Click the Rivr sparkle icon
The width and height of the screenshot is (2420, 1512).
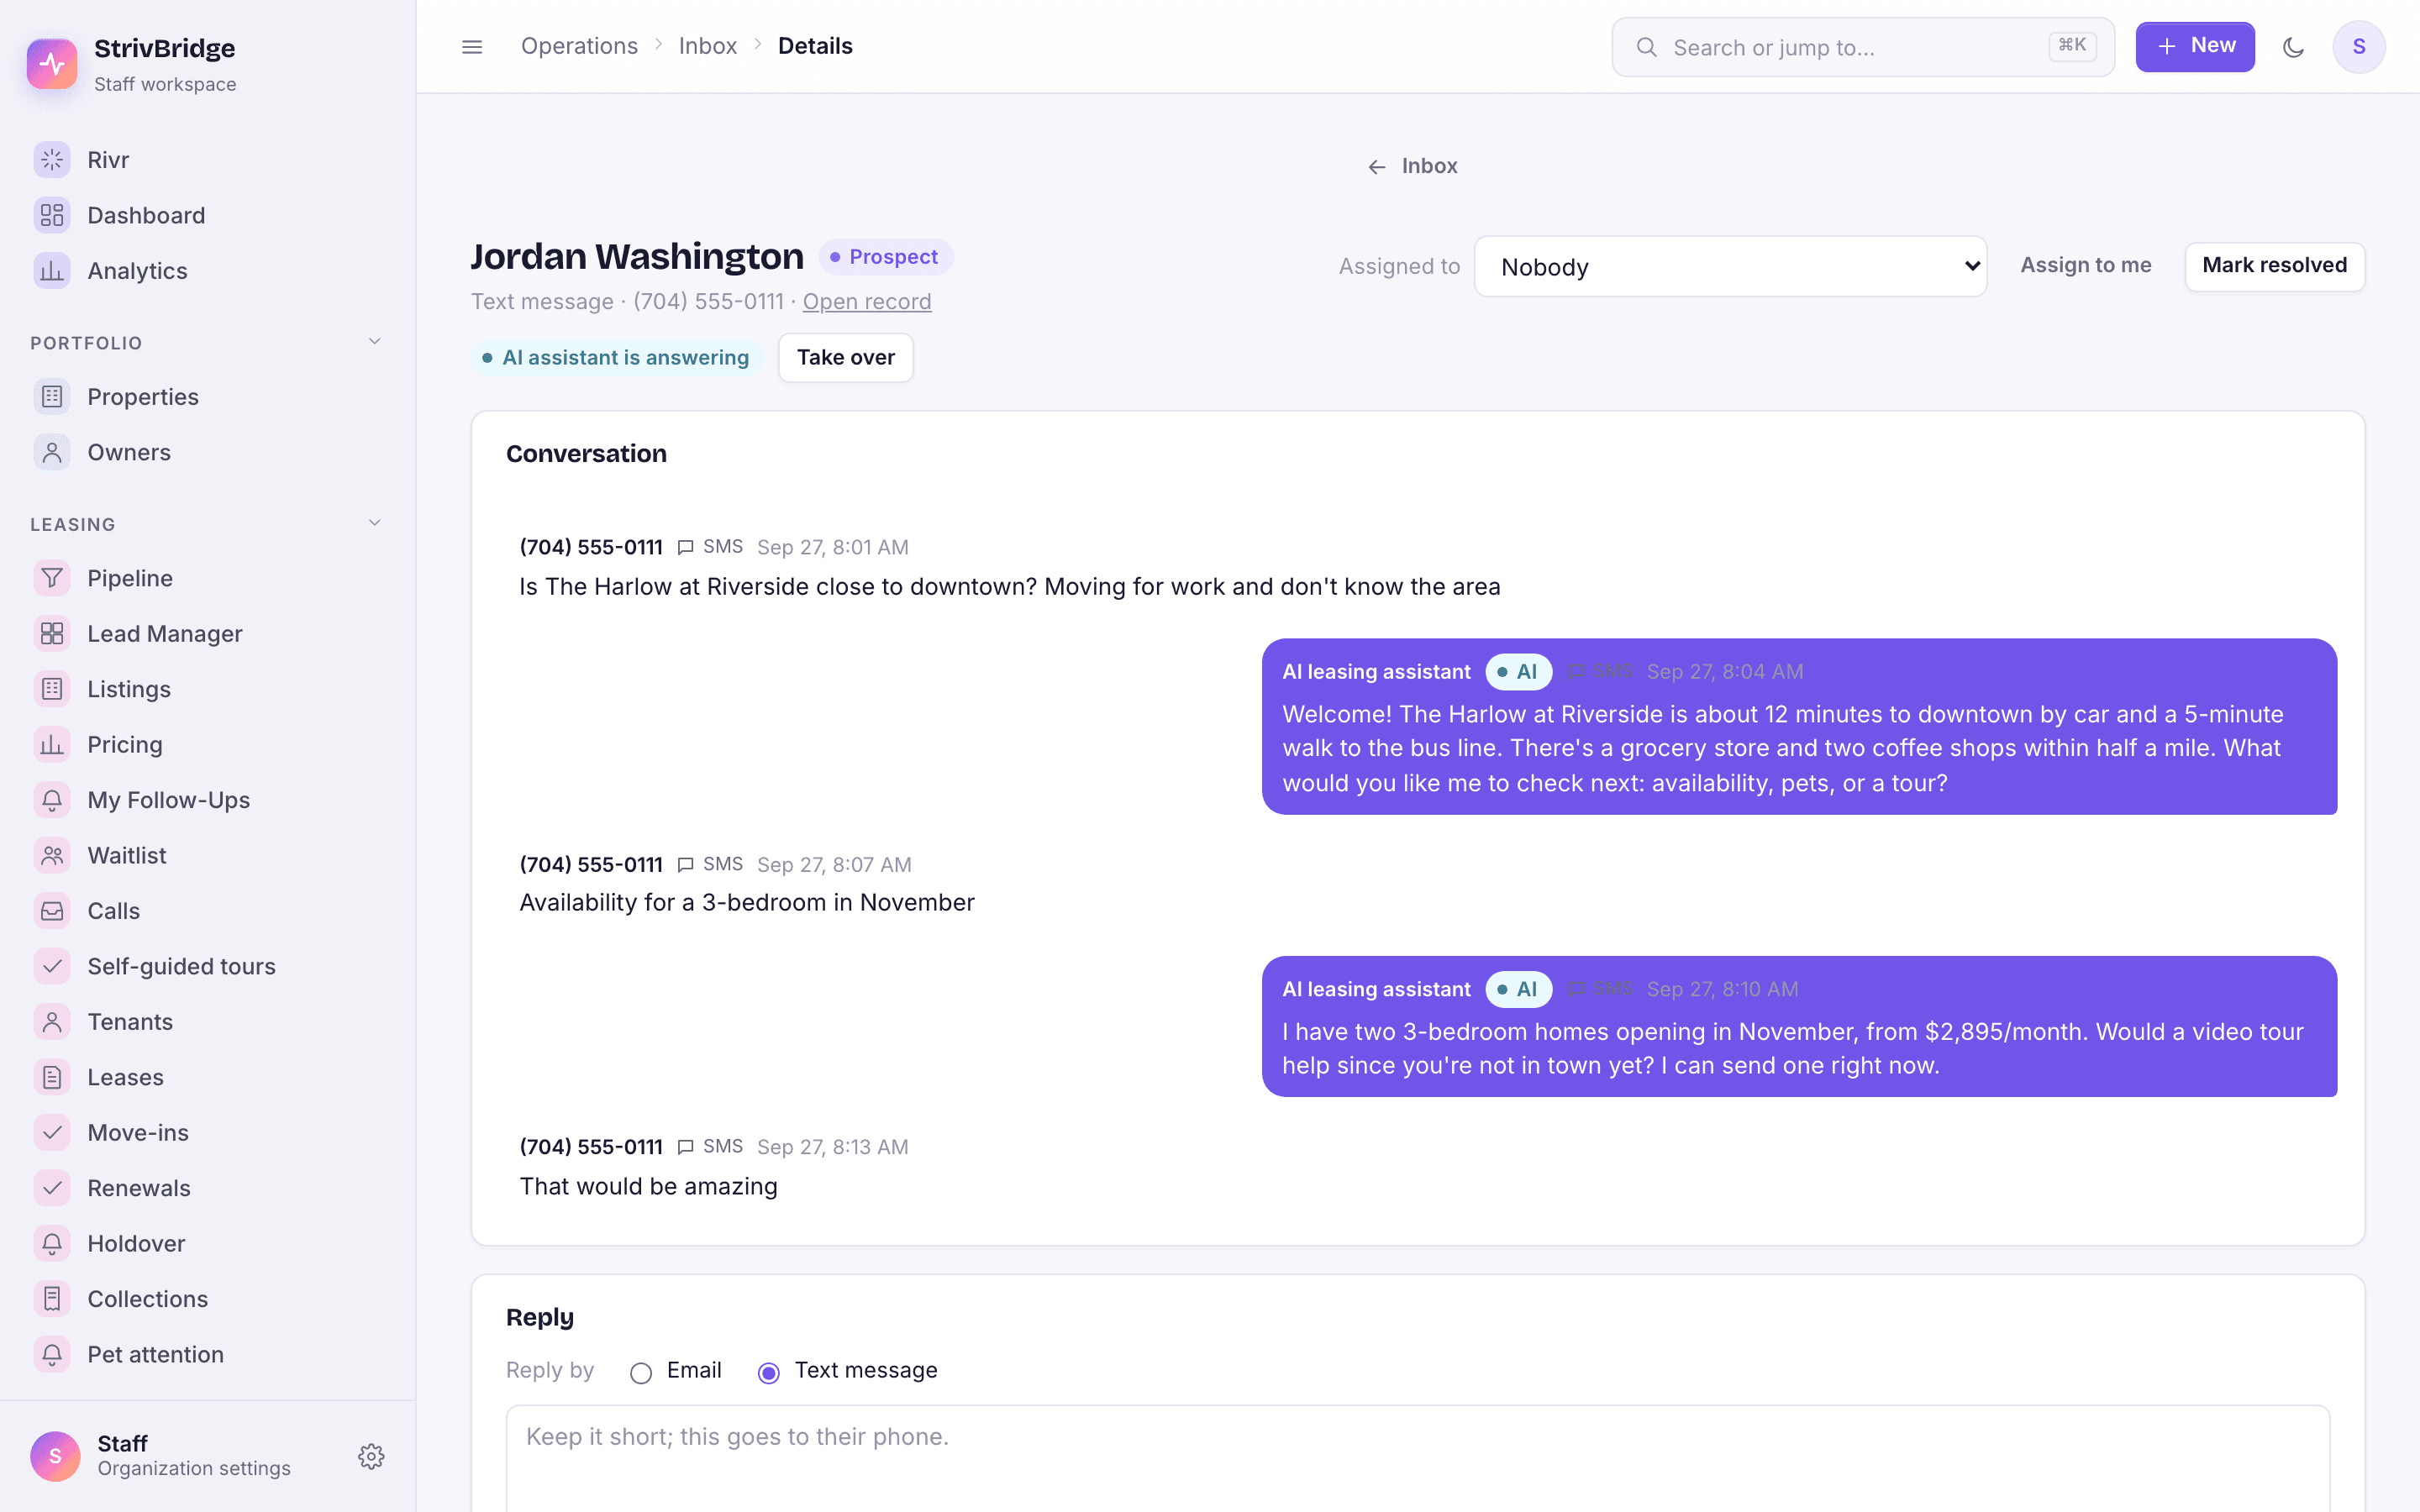click(x=52, y=160)
